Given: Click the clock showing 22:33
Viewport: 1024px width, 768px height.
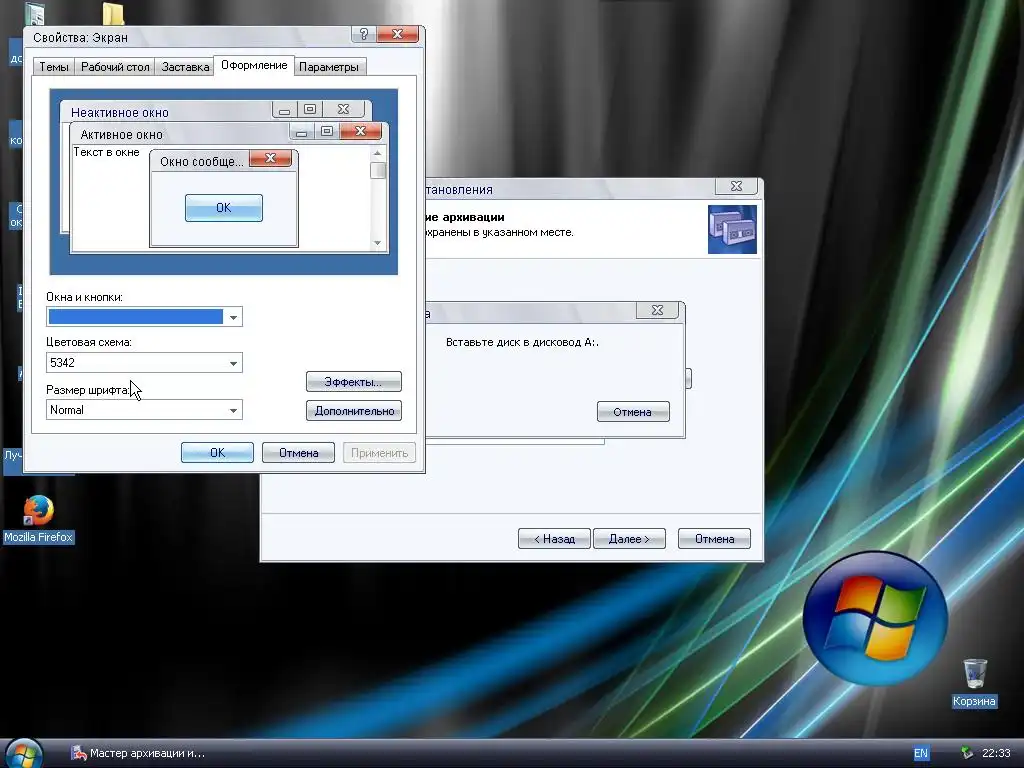Looking at the screenshot, I should [x=997, y=753].
